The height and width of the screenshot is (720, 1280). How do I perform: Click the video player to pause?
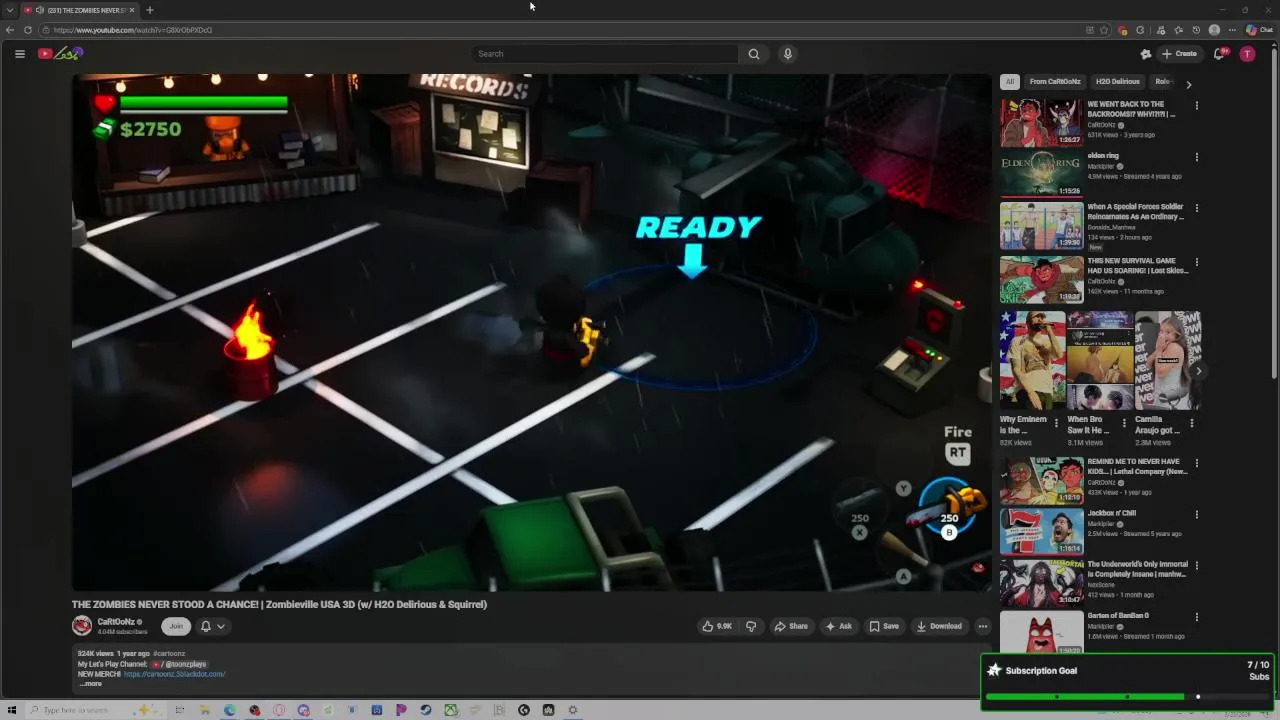tap(531, 333)
